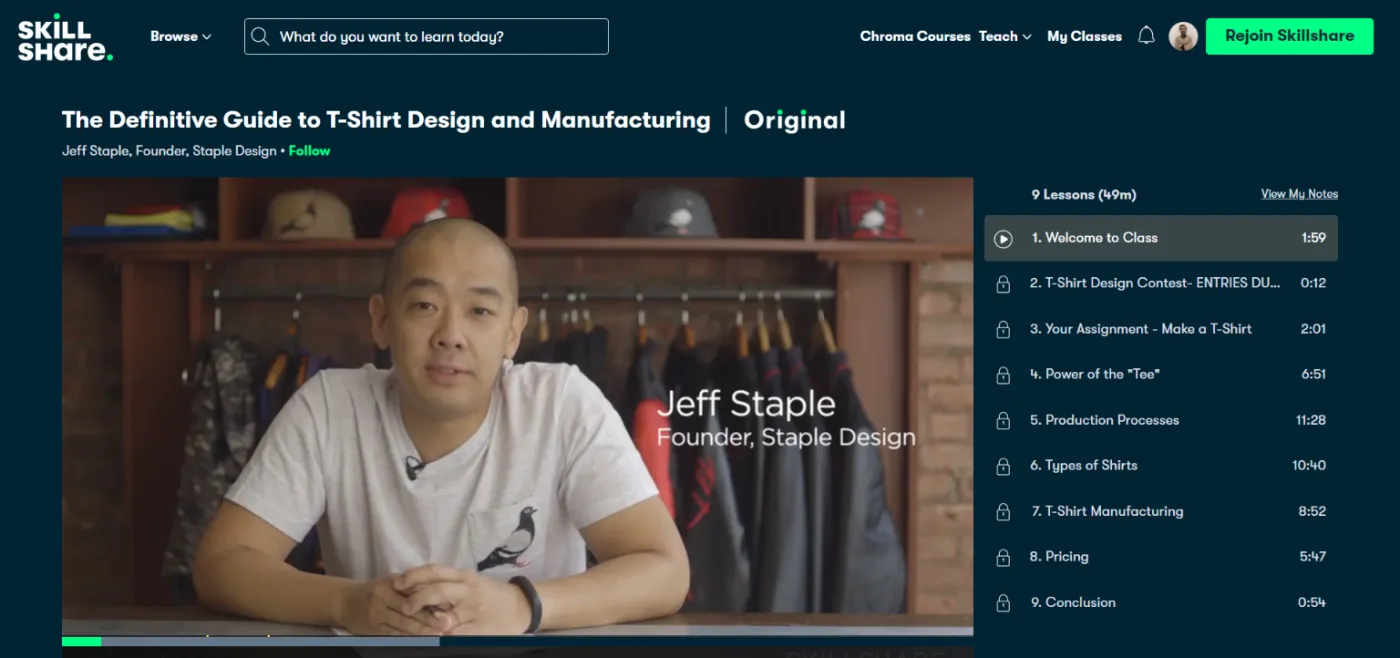Select lesson 5 Production Processes
The image size is (1400, 658).
(x=1161, y=420)
